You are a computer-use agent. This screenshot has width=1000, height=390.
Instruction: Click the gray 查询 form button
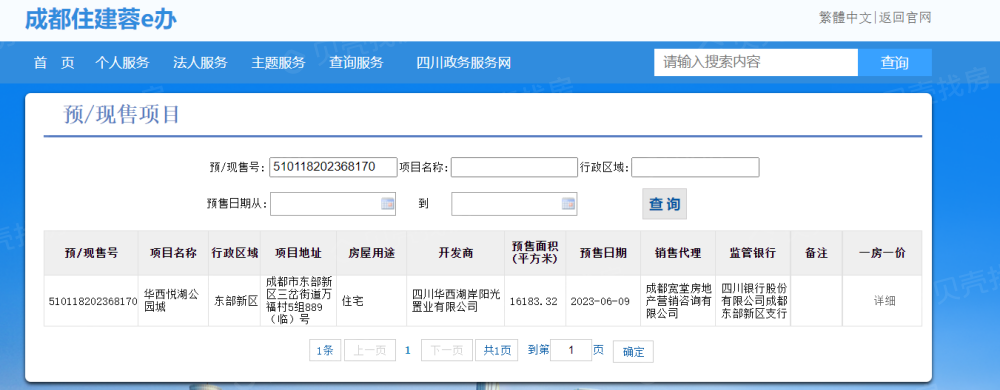click(665, 204)
